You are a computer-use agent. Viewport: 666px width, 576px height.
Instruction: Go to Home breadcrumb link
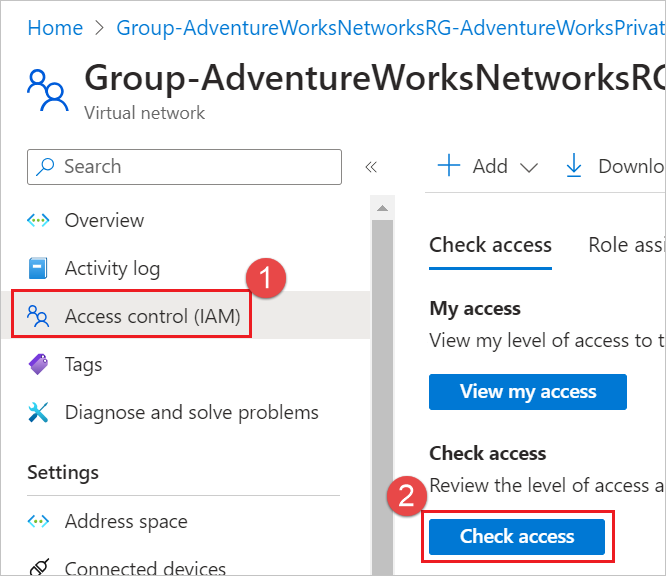[x=55, y=28]
